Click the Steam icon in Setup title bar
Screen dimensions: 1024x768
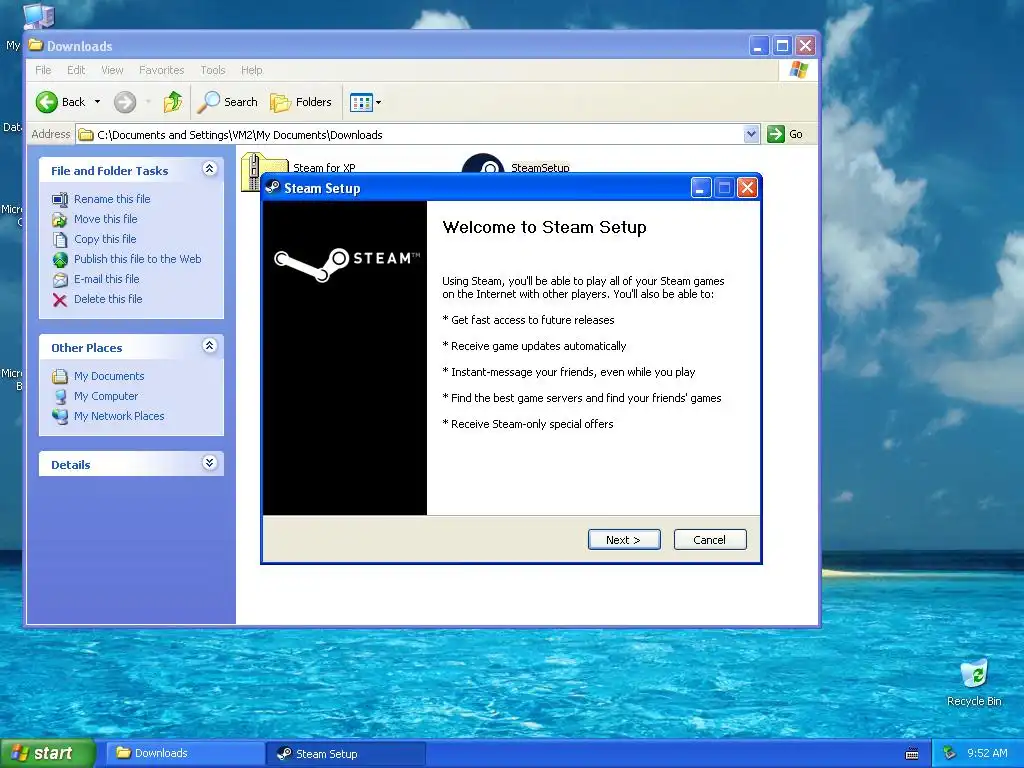click(272, 187)
